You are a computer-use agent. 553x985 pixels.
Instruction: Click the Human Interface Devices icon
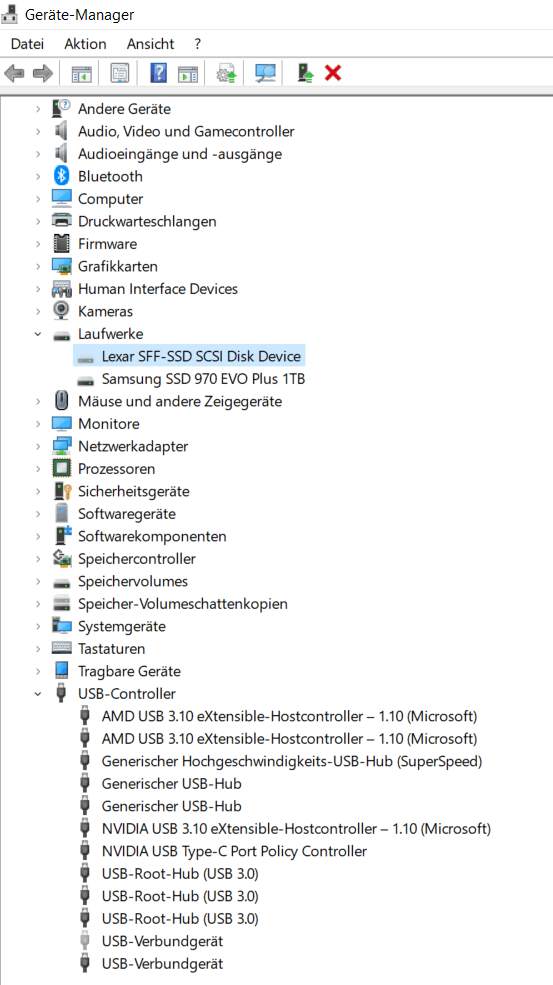coord(62,289)
